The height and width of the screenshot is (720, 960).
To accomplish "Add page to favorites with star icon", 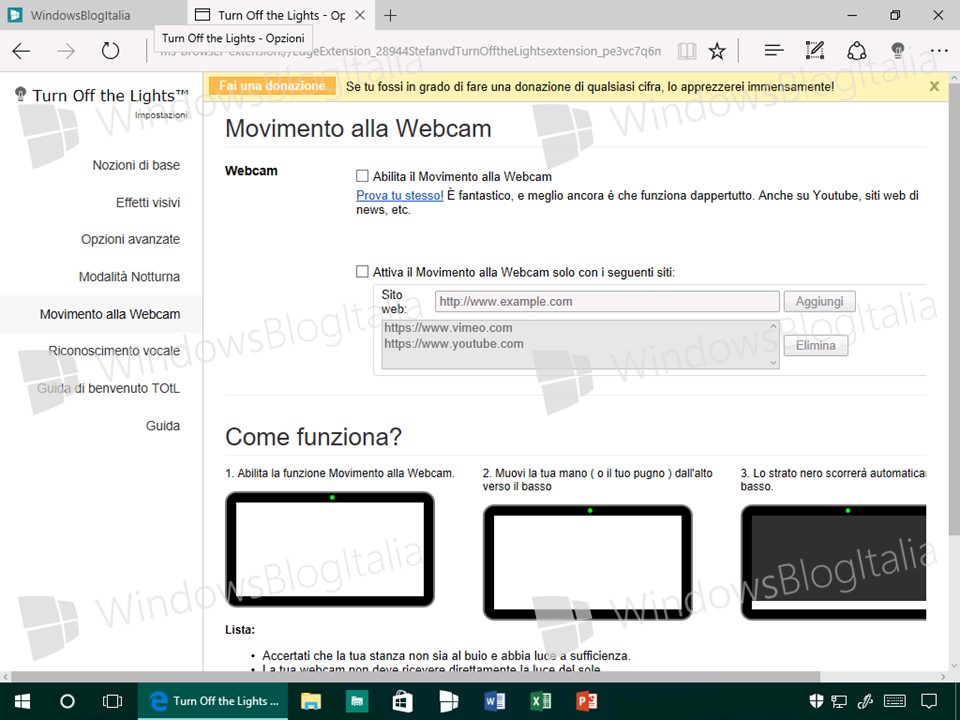I will point(717,51).
